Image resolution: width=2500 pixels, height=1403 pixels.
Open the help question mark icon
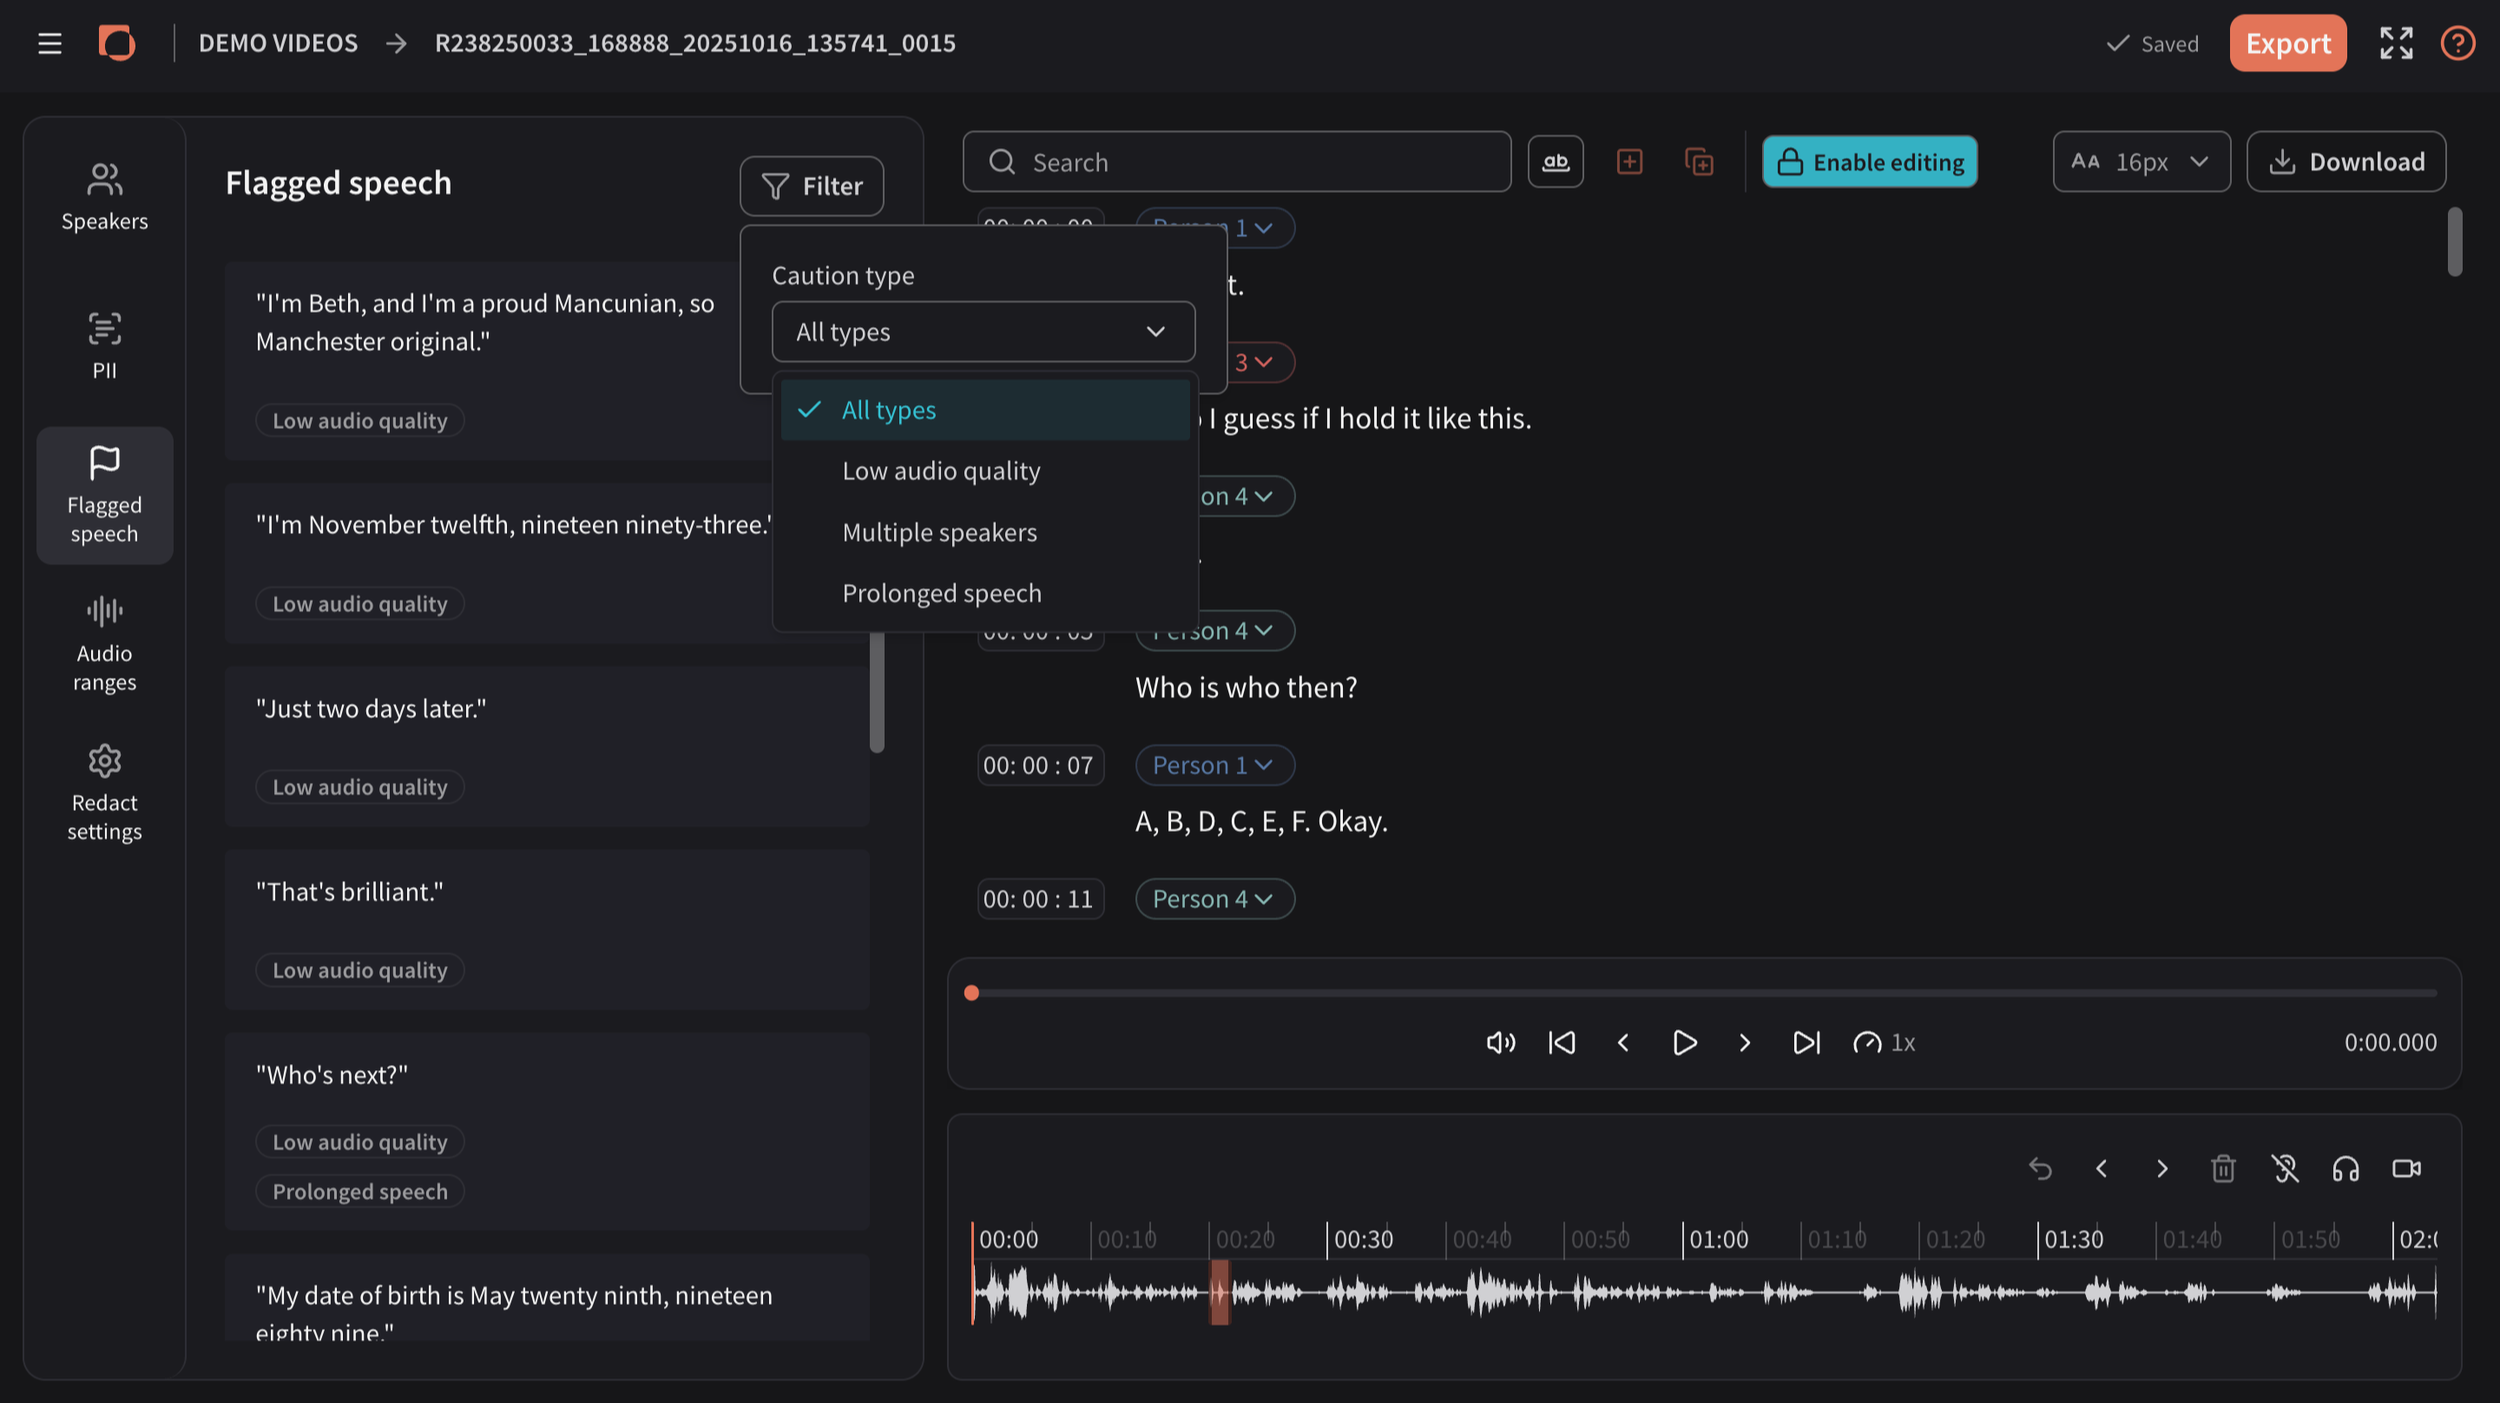coord(2457,43)
